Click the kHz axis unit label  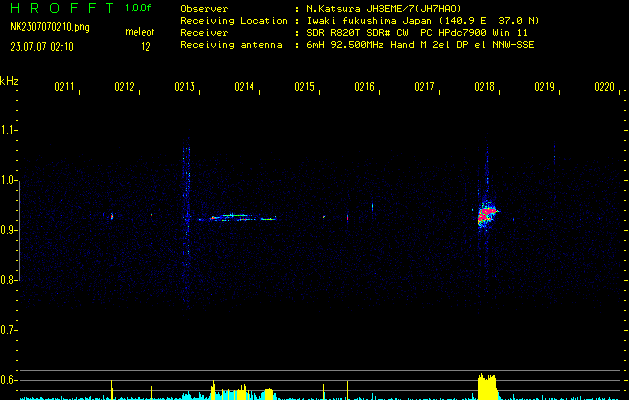(x=9, y=81)
